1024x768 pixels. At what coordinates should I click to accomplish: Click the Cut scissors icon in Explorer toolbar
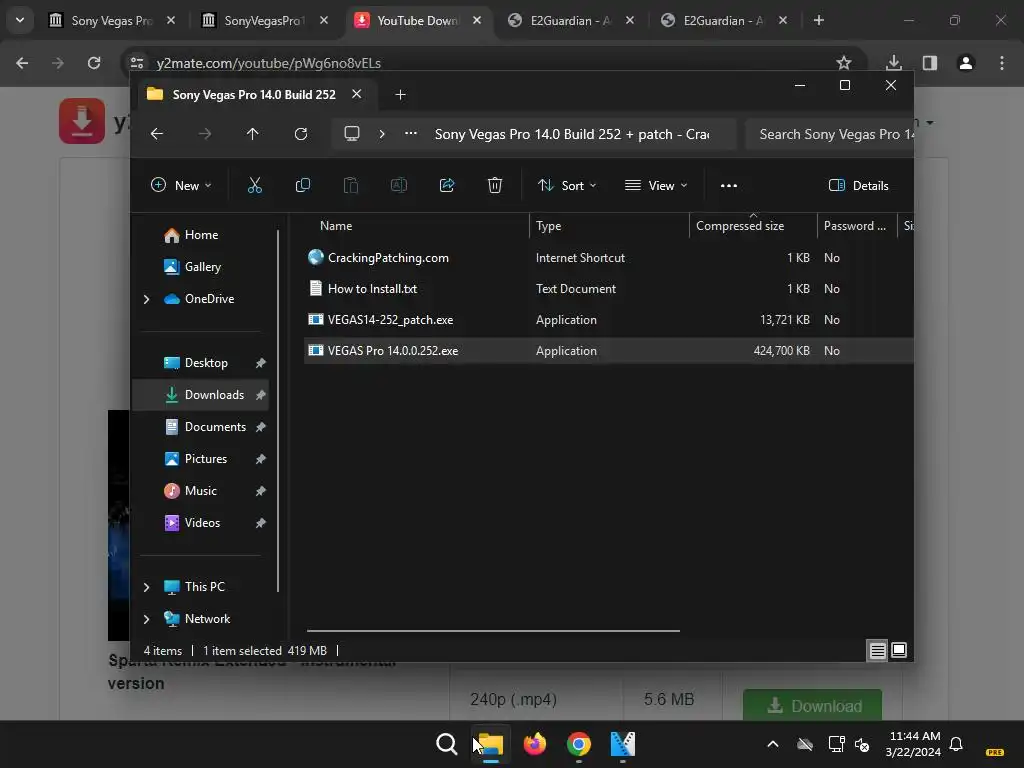click(255, 185)
